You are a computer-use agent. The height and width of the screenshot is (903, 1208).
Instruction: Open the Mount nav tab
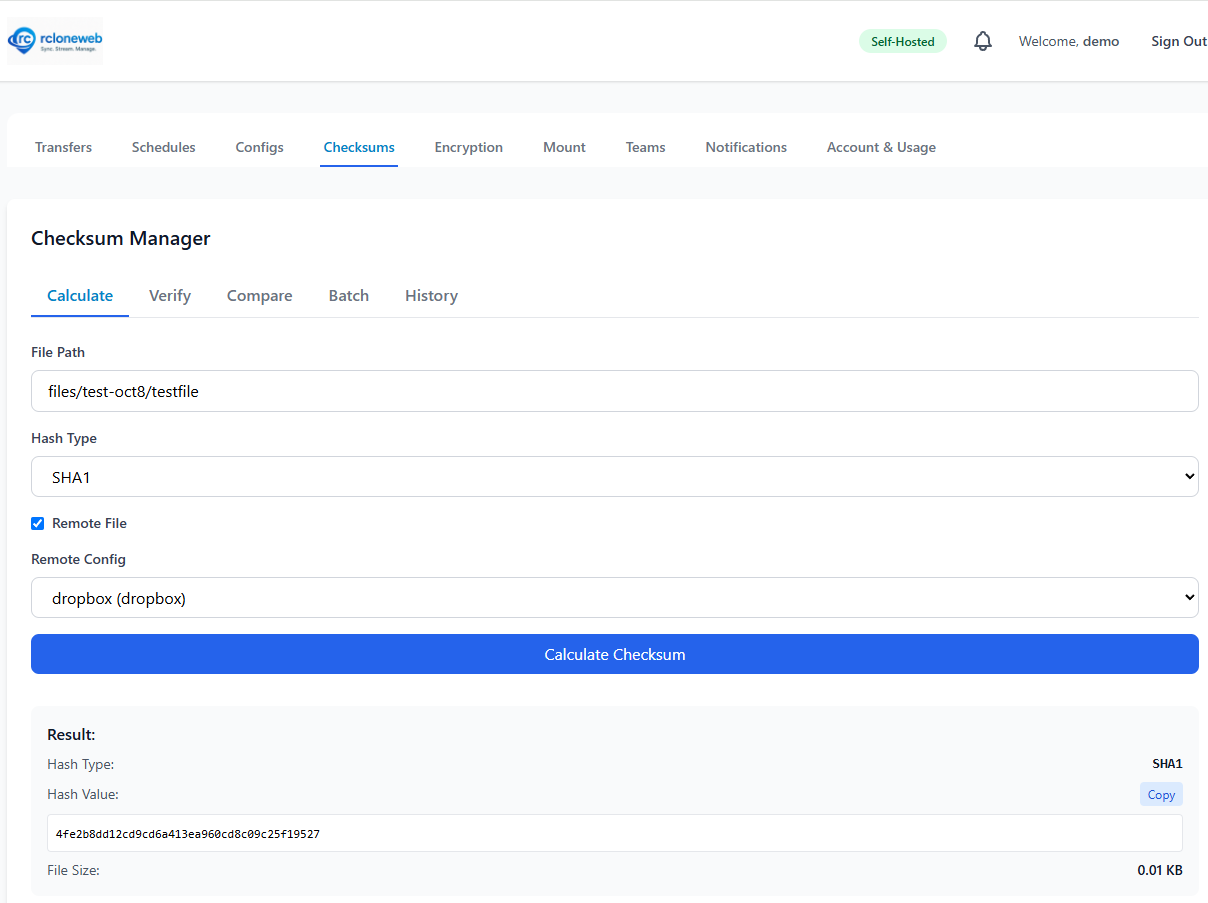[564, 147]
